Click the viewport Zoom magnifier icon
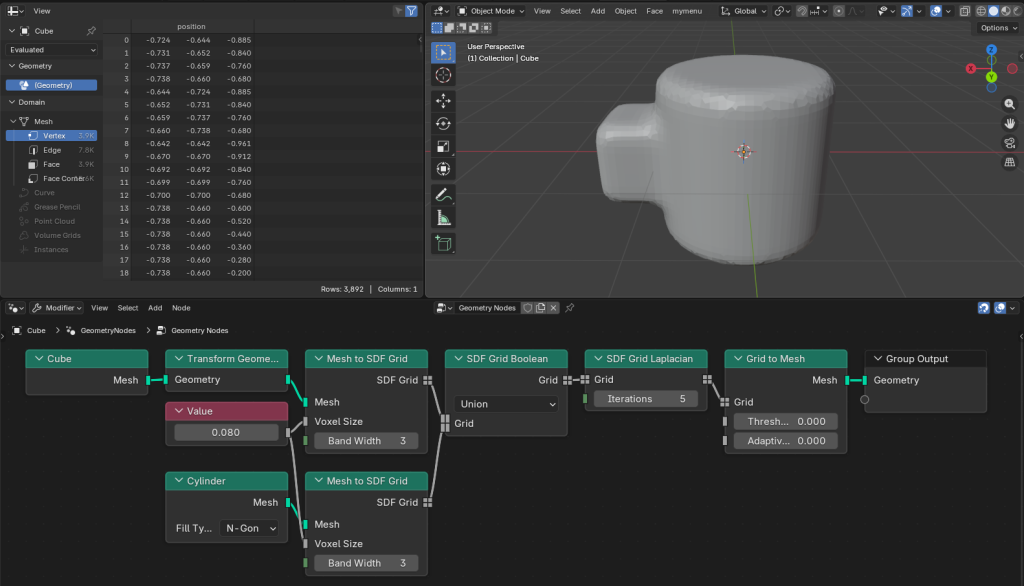 (1009, 103)
